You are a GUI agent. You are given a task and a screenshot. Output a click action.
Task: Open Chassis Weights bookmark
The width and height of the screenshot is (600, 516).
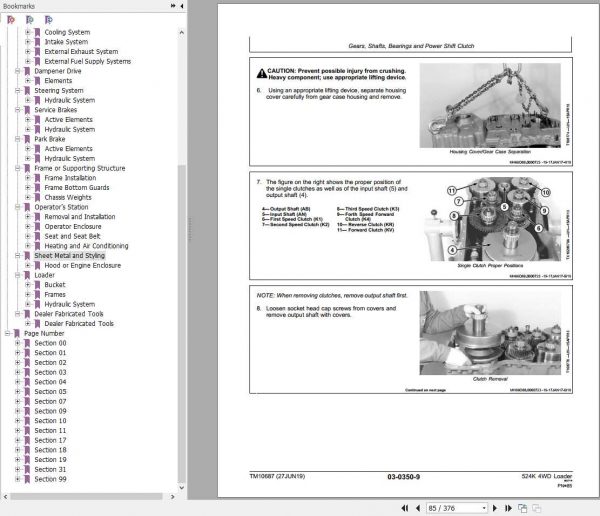[68, 198]
